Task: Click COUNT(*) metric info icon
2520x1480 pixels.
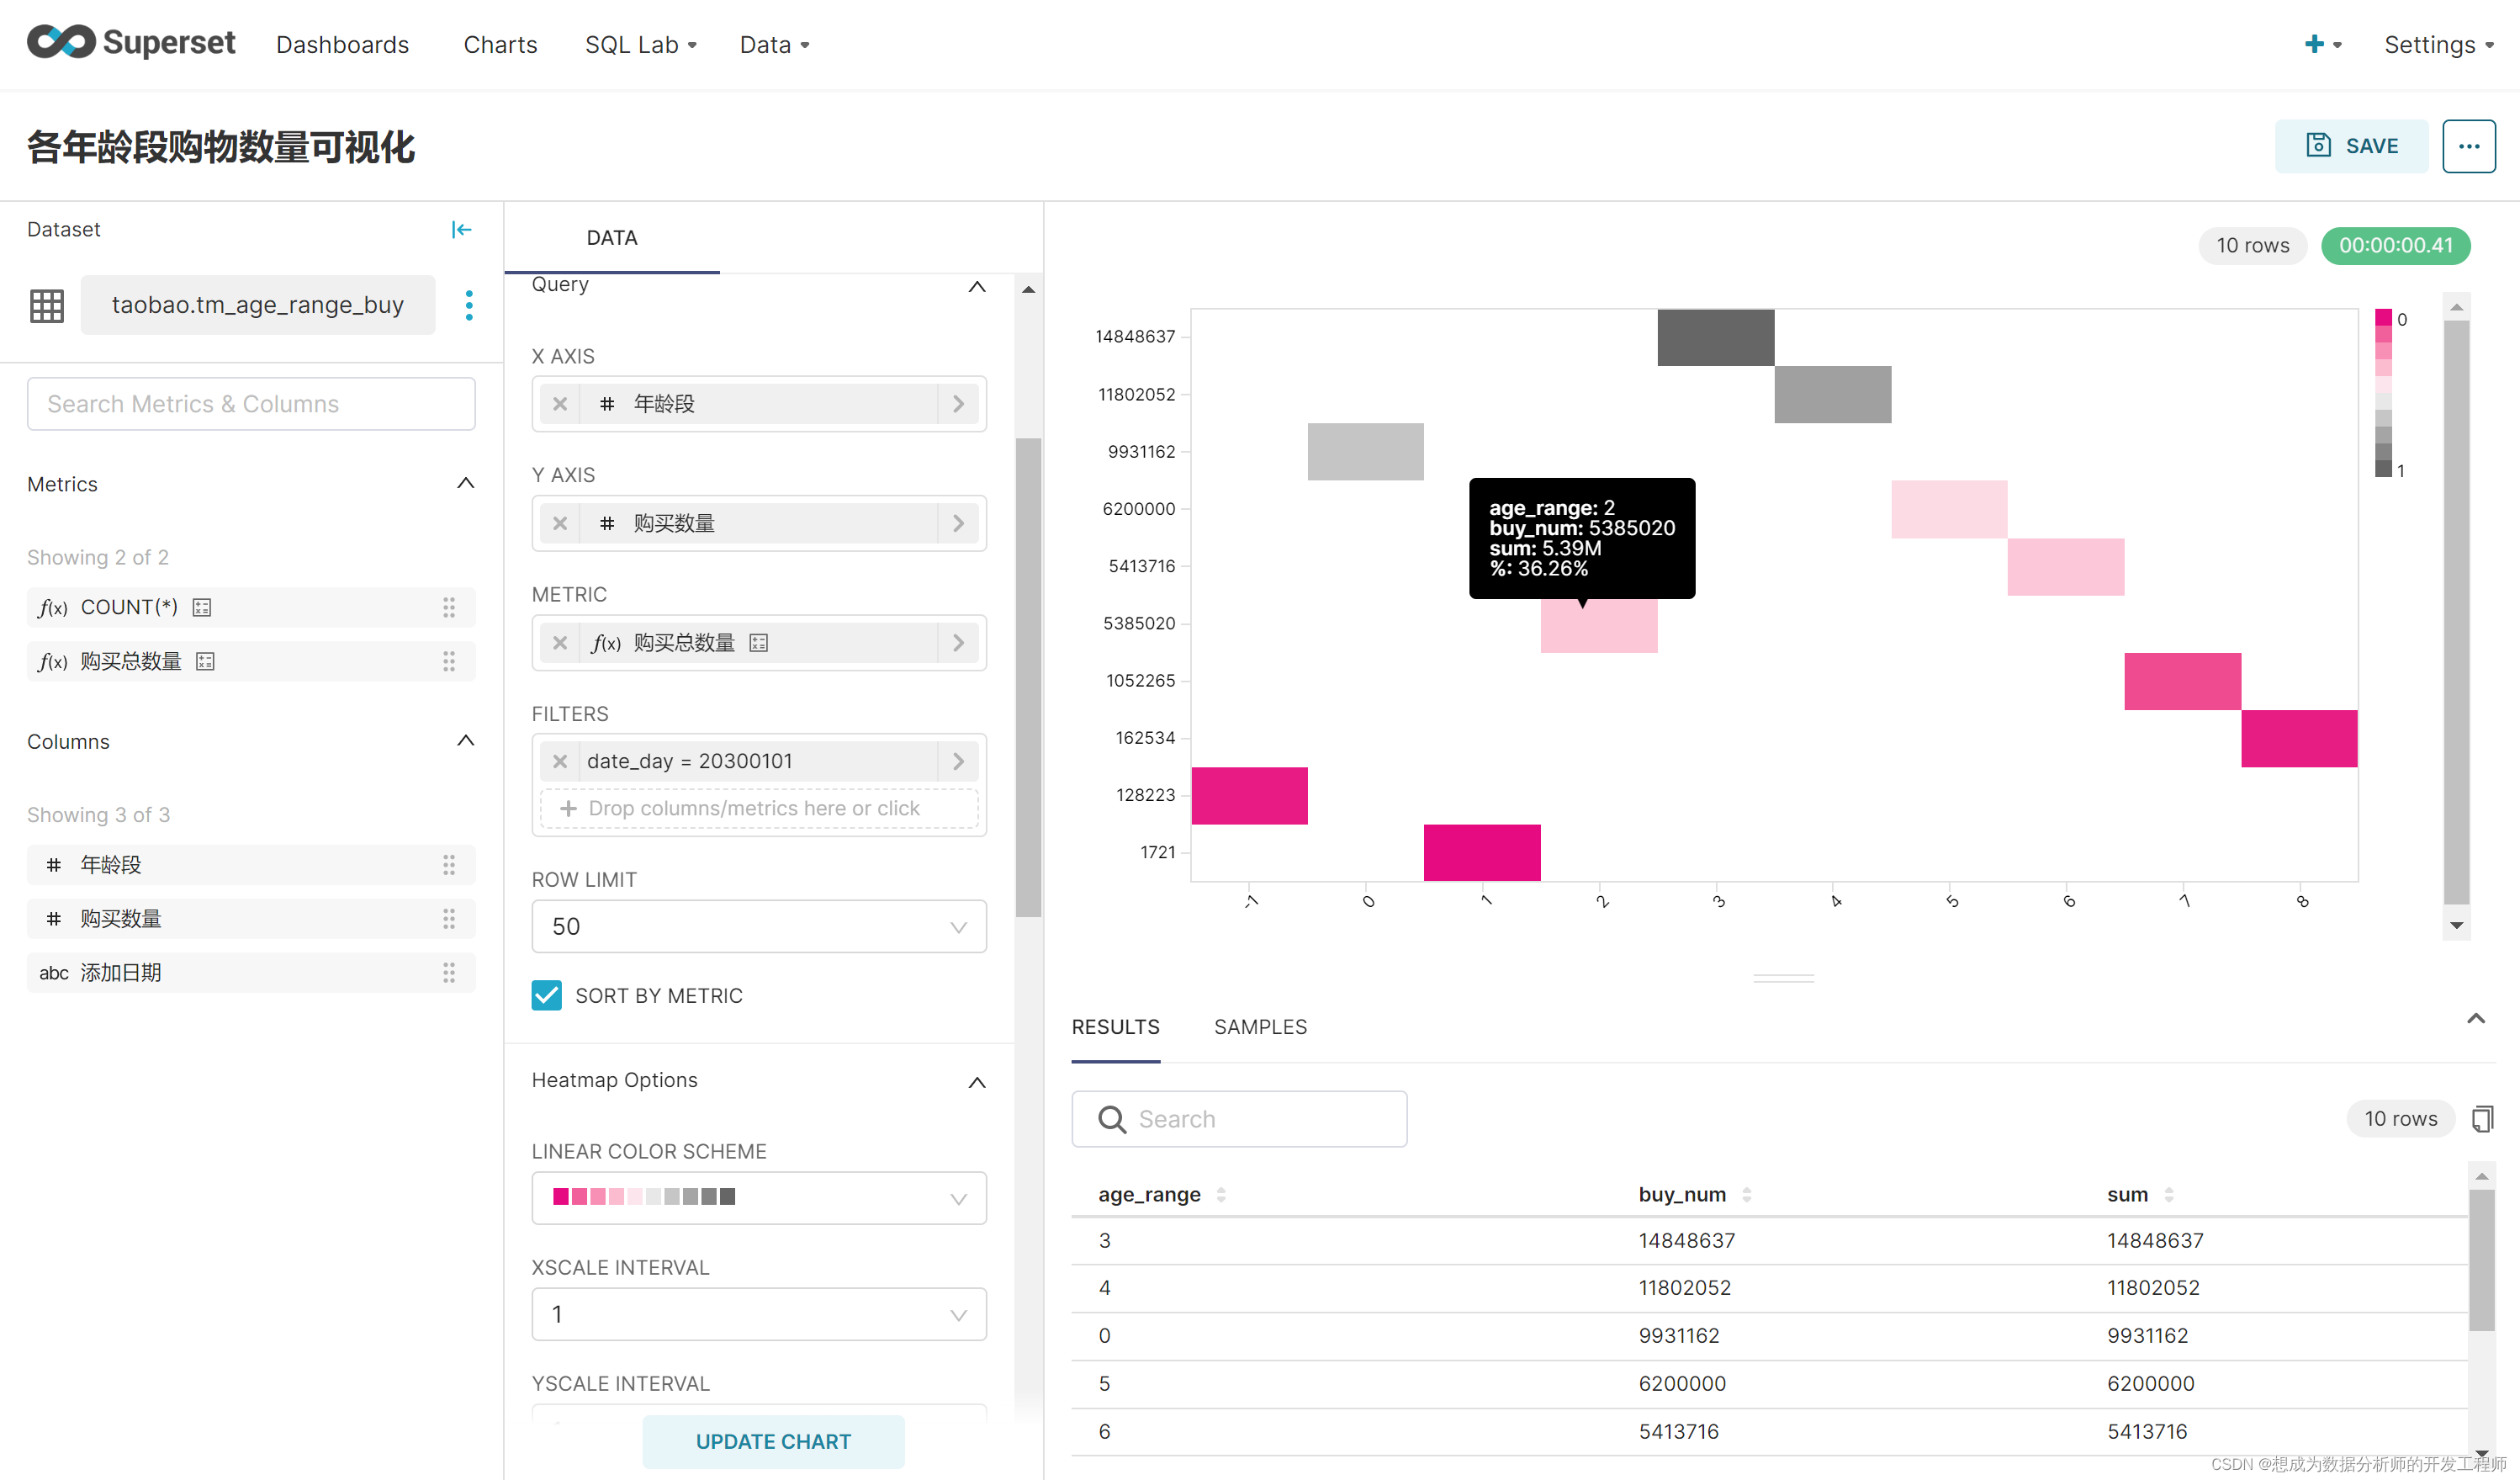Action: point(202,607)
